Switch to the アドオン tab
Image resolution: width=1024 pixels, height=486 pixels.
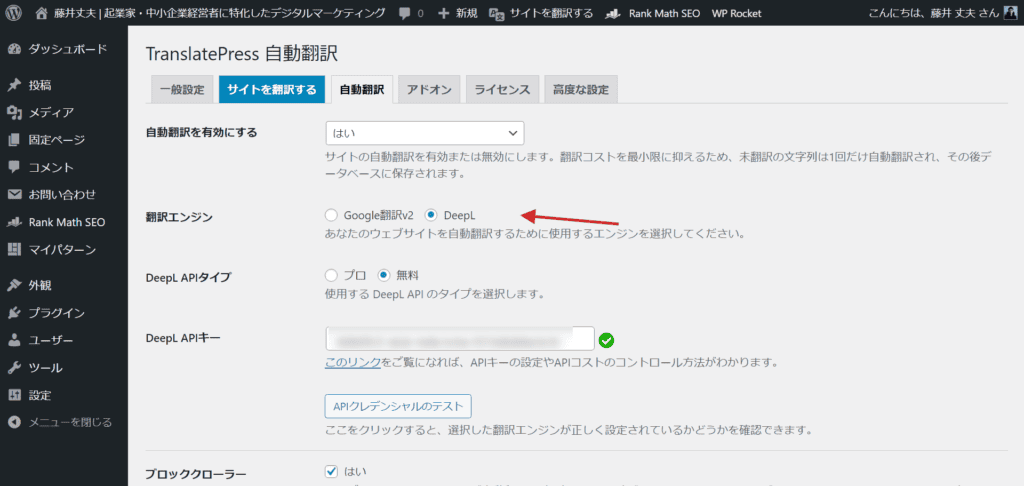coord(429,89)
